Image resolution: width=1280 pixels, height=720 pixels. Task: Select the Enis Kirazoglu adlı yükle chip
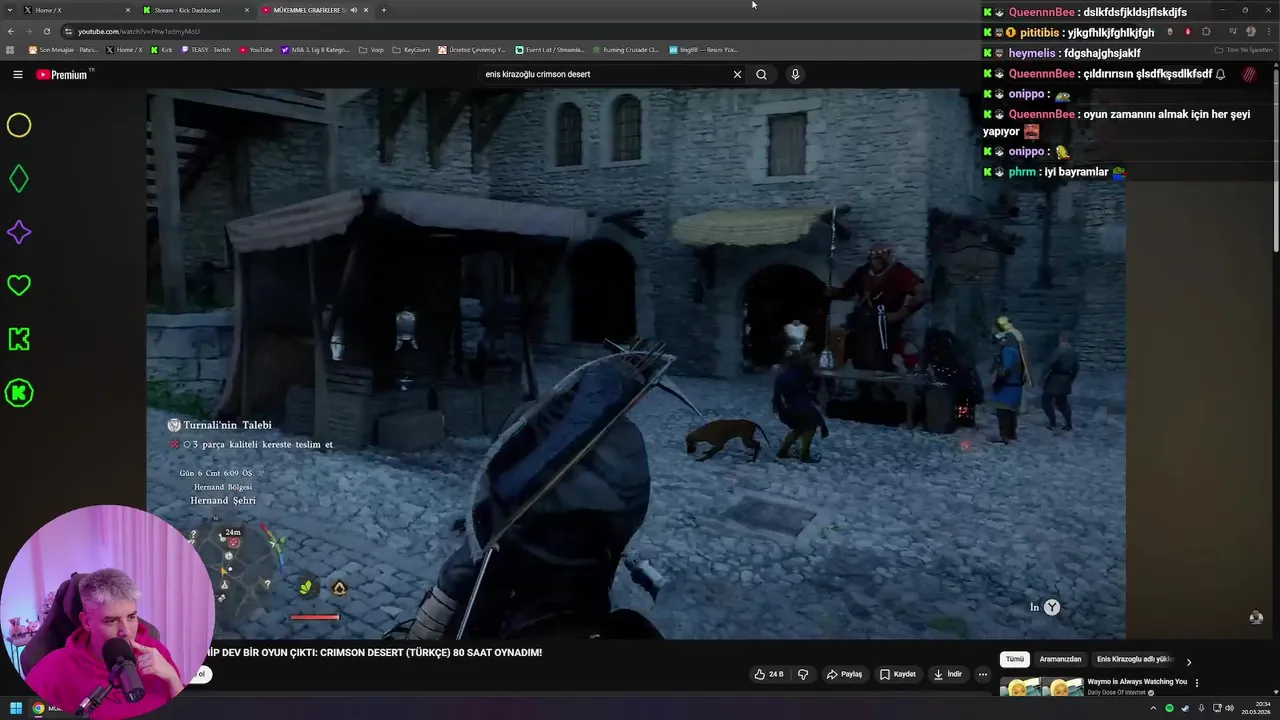pyautogui.click(x=1134, y=660)
